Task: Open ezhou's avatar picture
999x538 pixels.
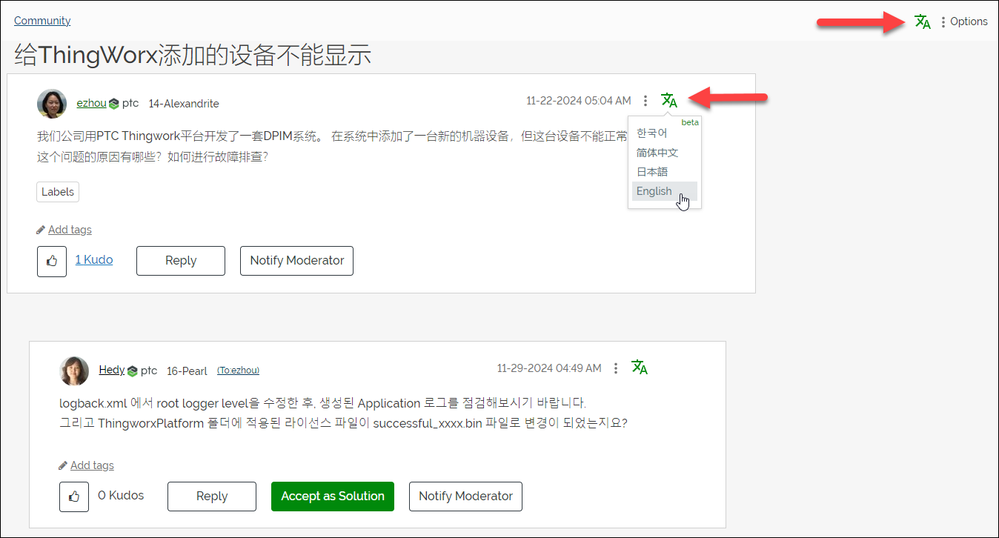Action: point(52,103)
